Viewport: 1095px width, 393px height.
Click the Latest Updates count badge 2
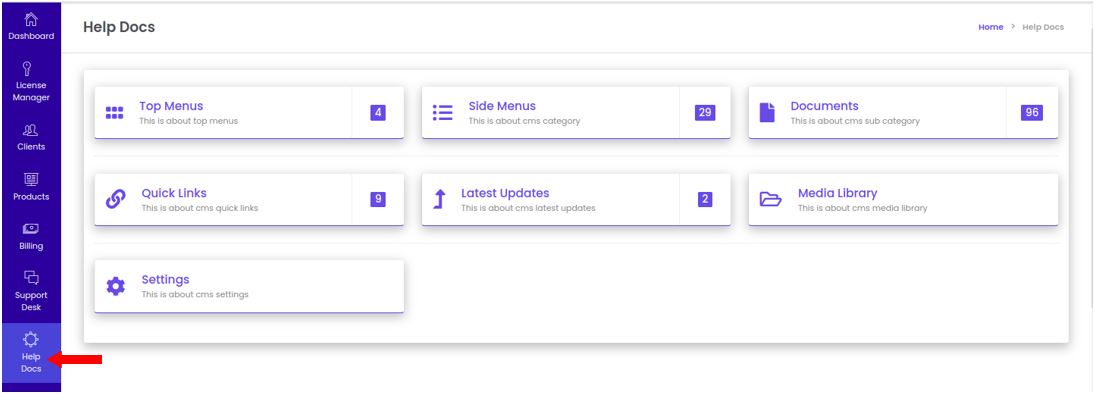[705, 200]
